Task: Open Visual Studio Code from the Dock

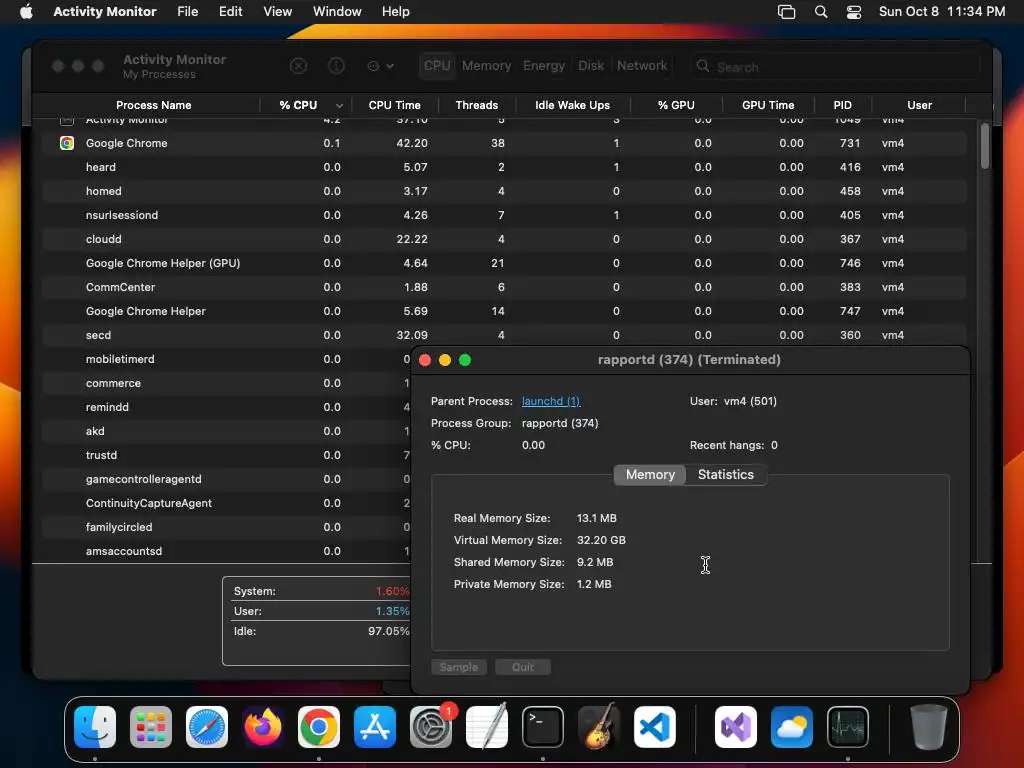Action: 655,727
